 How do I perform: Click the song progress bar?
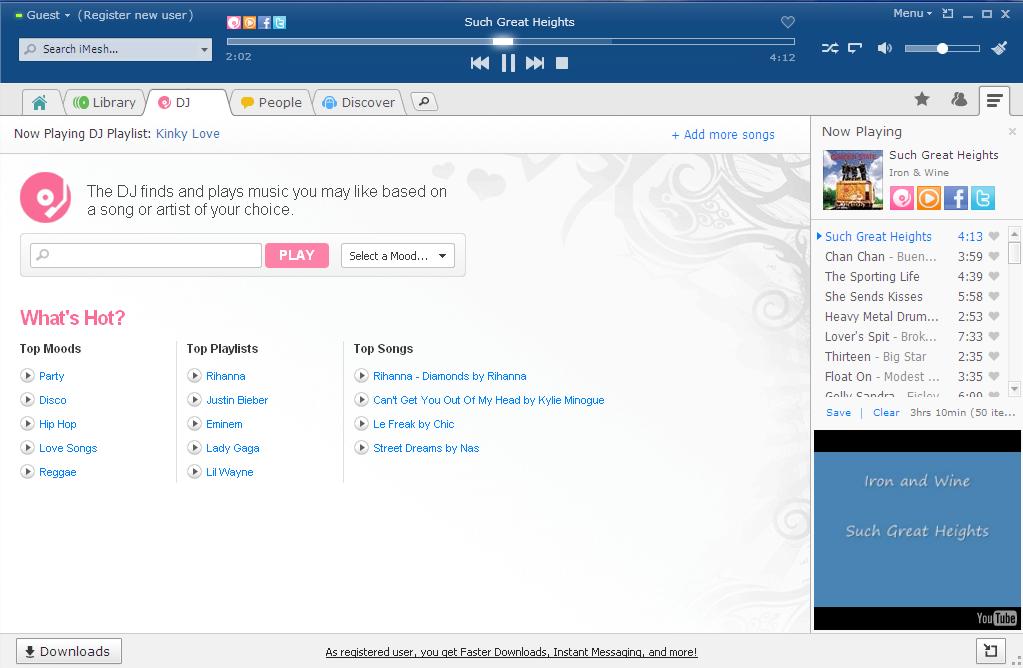pos(511,41)
